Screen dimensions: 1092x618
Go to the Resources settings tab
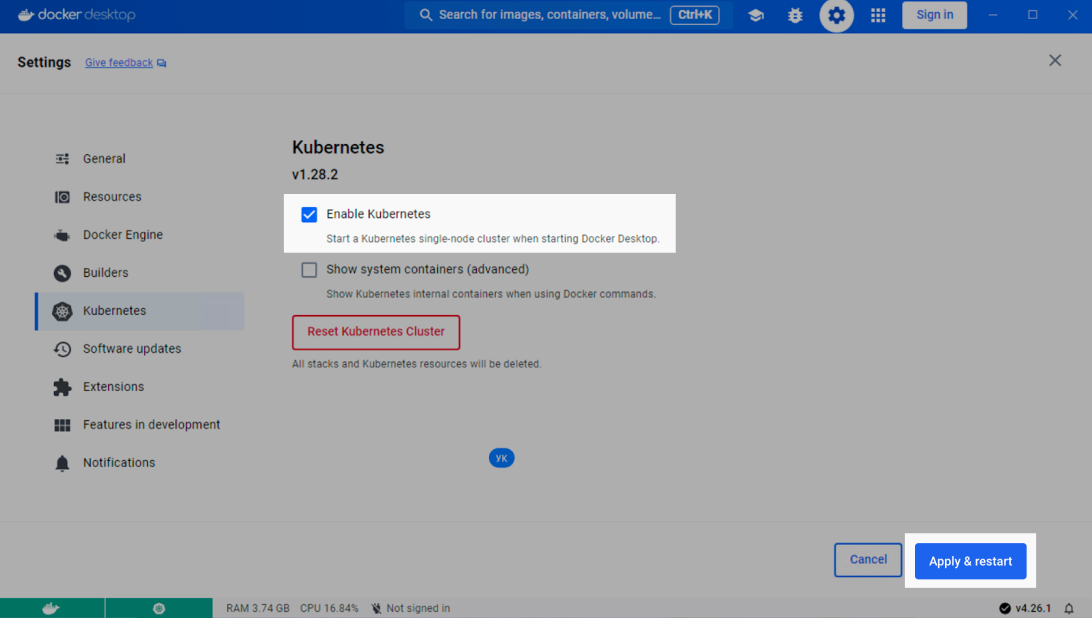112,197
